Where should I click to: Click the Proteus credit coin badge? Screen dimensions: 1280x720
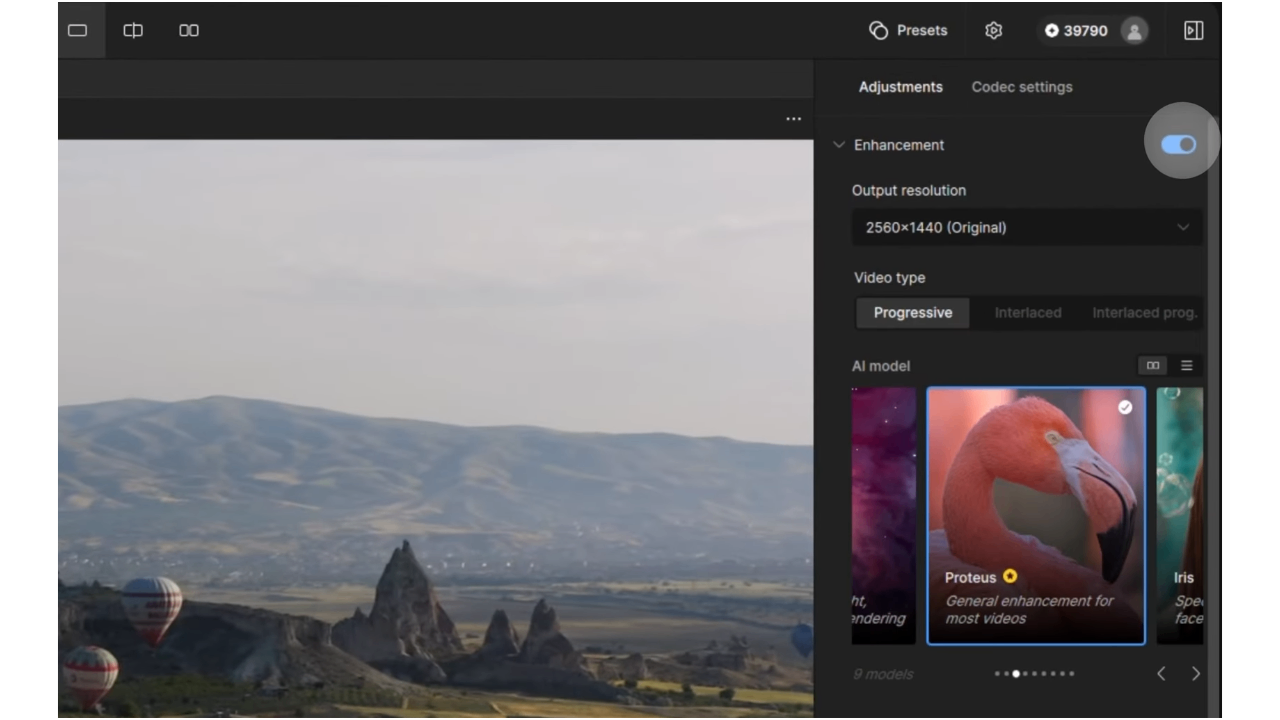click(1010, 576)
